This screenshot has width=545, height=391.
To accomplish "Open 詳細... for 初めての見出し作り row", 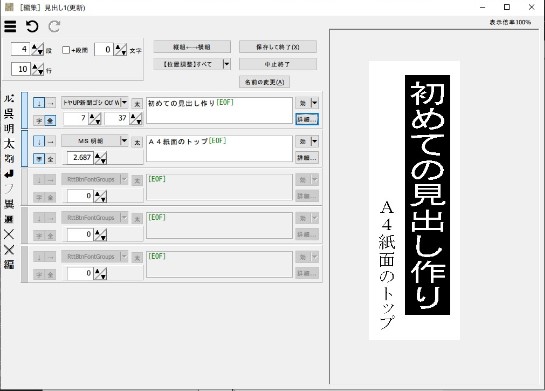I will pos(307,119).
